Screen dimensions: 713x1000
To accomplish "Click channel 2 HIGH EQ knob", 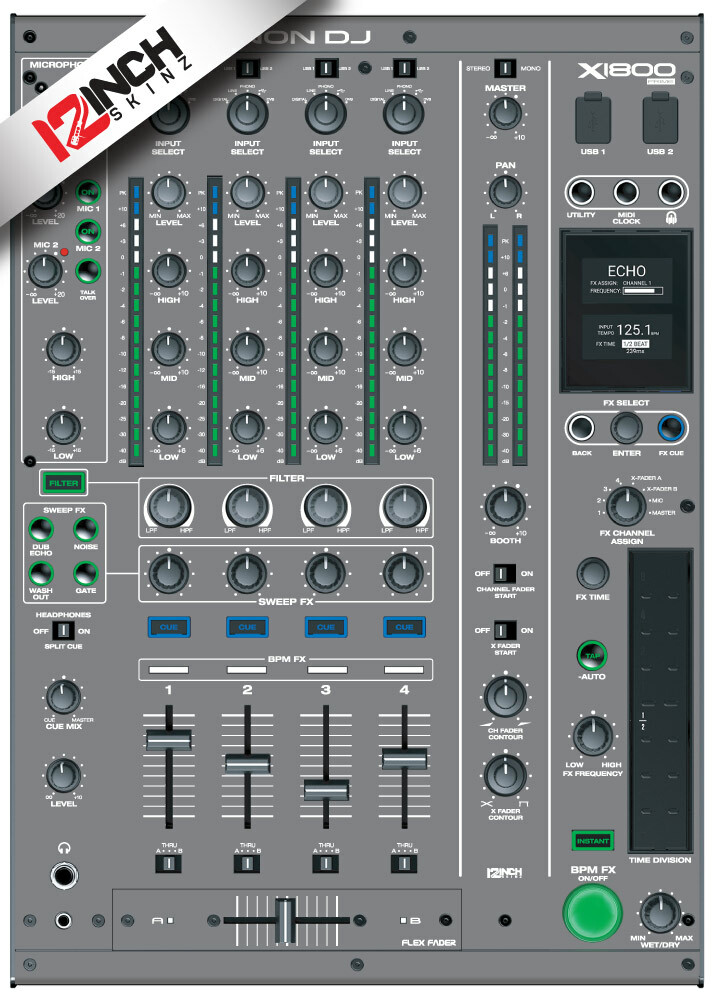I will (247, 270).
